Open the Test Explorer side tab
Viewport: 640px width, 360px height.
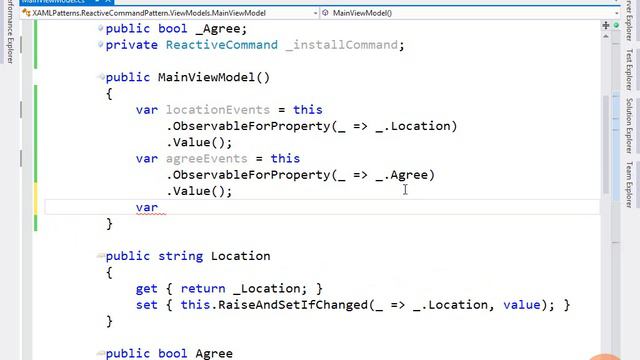[x=630, y=69]
